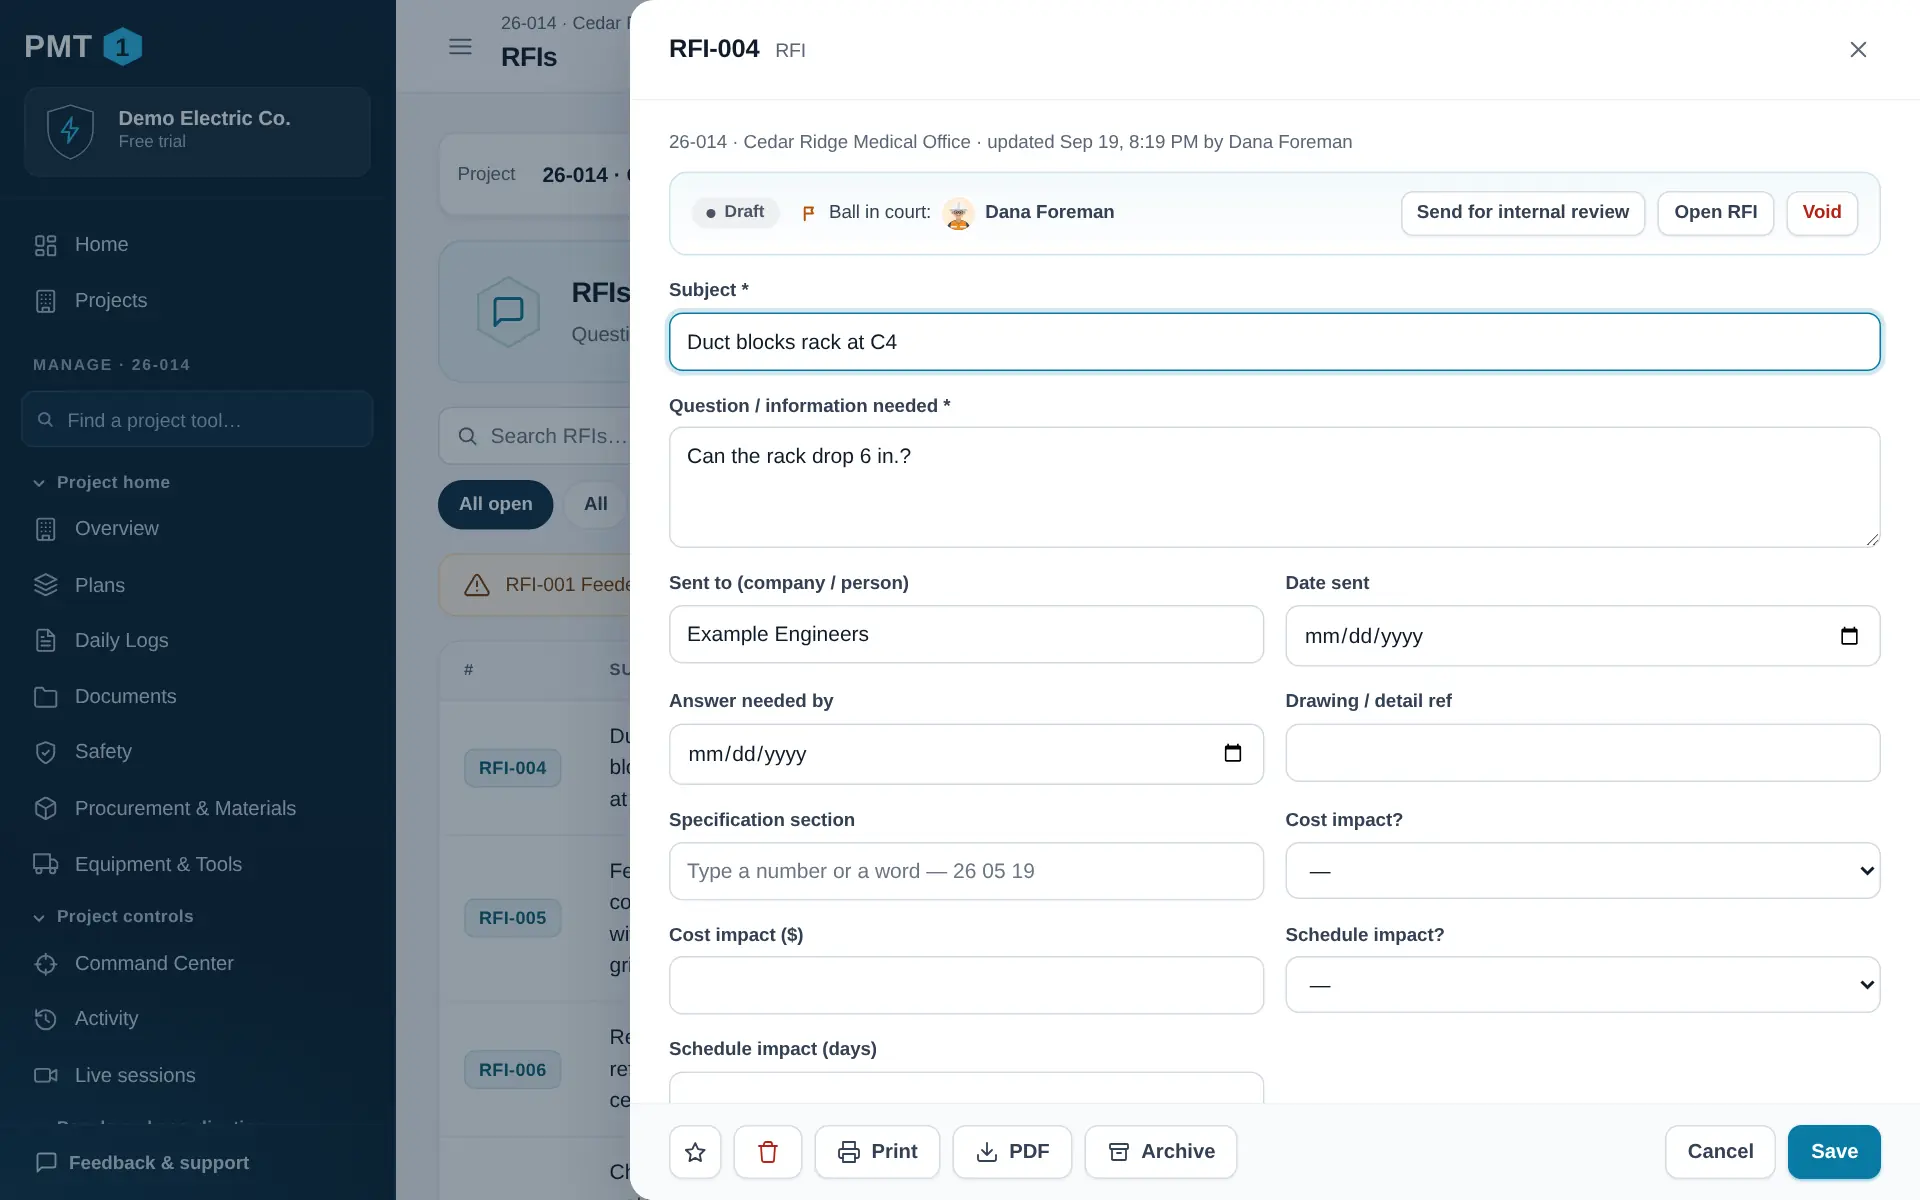Viewport: 1920px width, 1200px height.
Task: Close the RFI-004 panel
Action: click(1858, 49)
